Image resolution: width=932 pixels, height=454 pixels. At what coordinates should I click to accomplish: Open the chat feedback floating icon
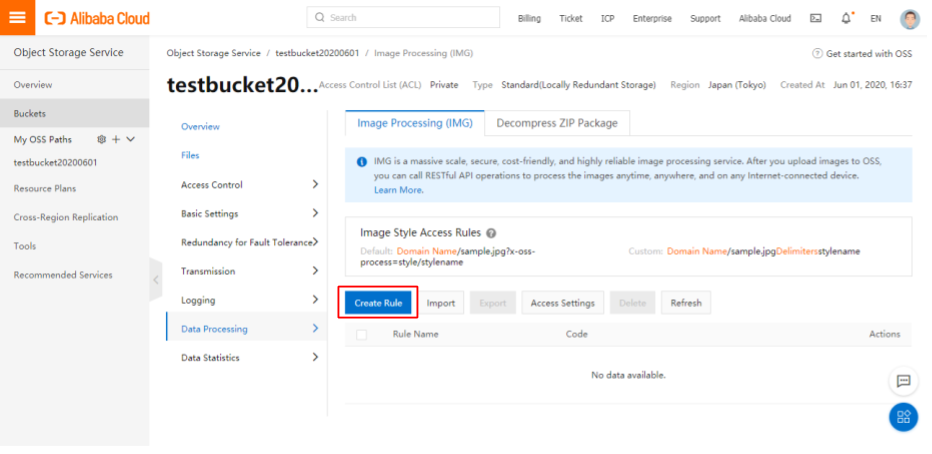pyautogui.click(x=903, y=382)
